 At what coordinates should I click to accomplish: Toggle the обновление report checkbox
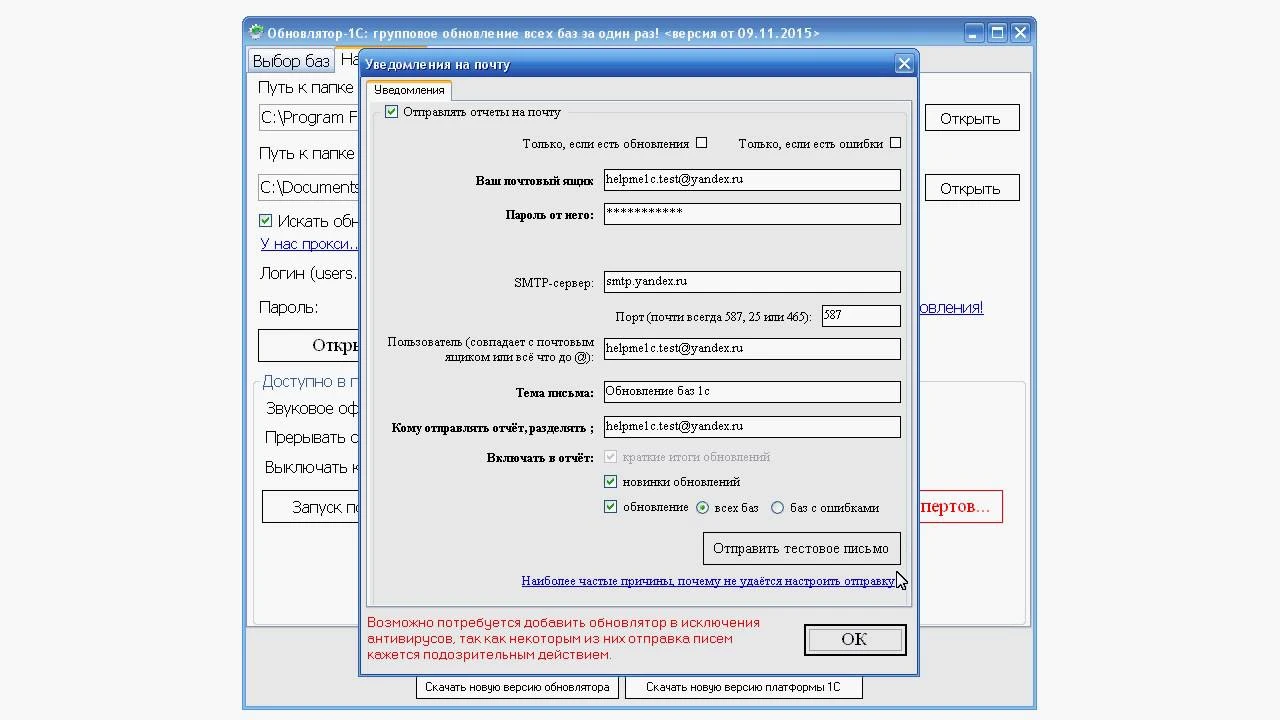click(610, 507)
